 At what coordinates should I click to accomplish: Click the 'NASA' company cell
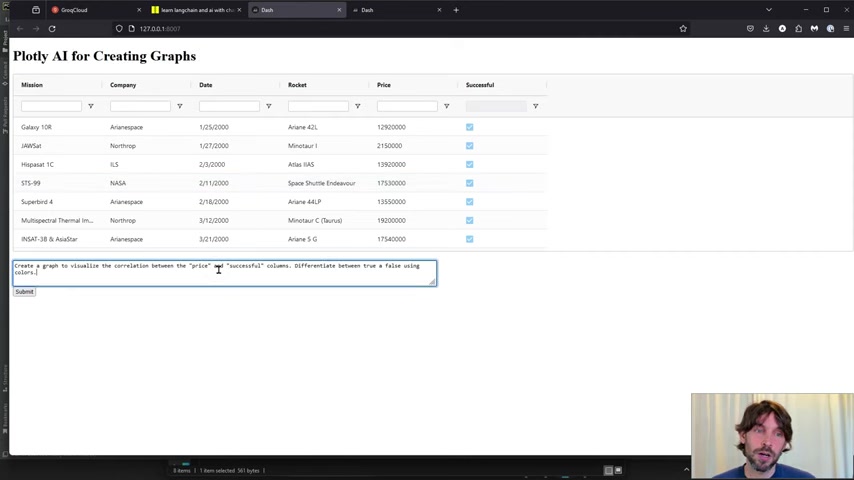coord(118,183)
